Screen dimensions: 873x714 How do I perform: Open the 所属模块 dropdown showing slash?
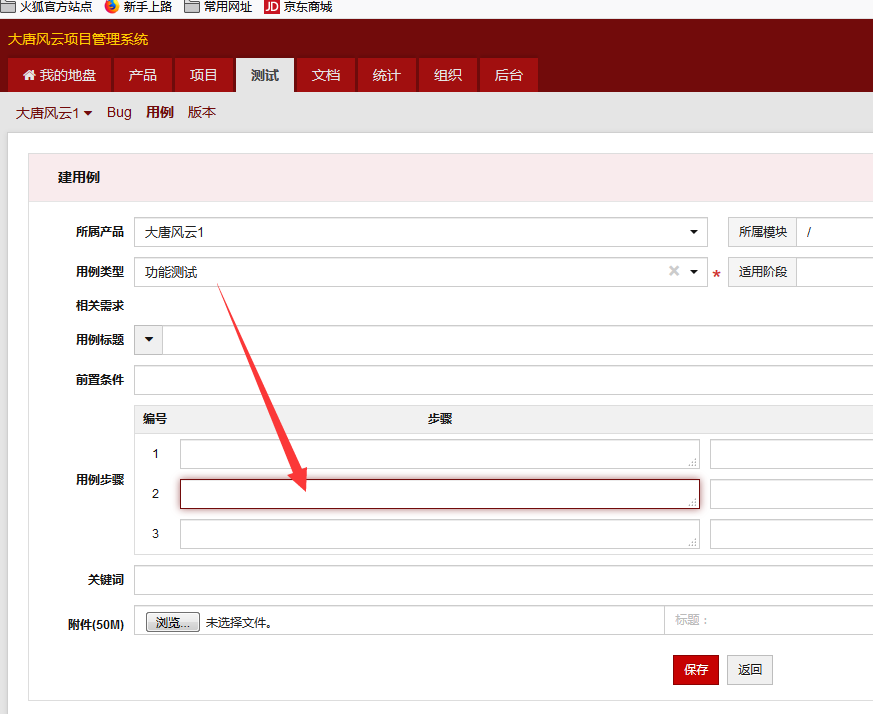[835, 232]
